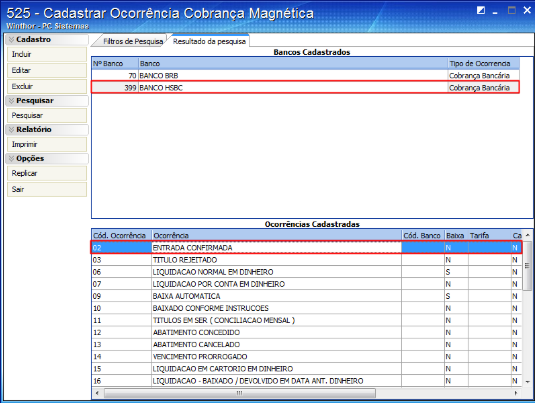Click Pesquisar button in sidebar
This screenshot has width=535, height=403.
click(47, 115)
